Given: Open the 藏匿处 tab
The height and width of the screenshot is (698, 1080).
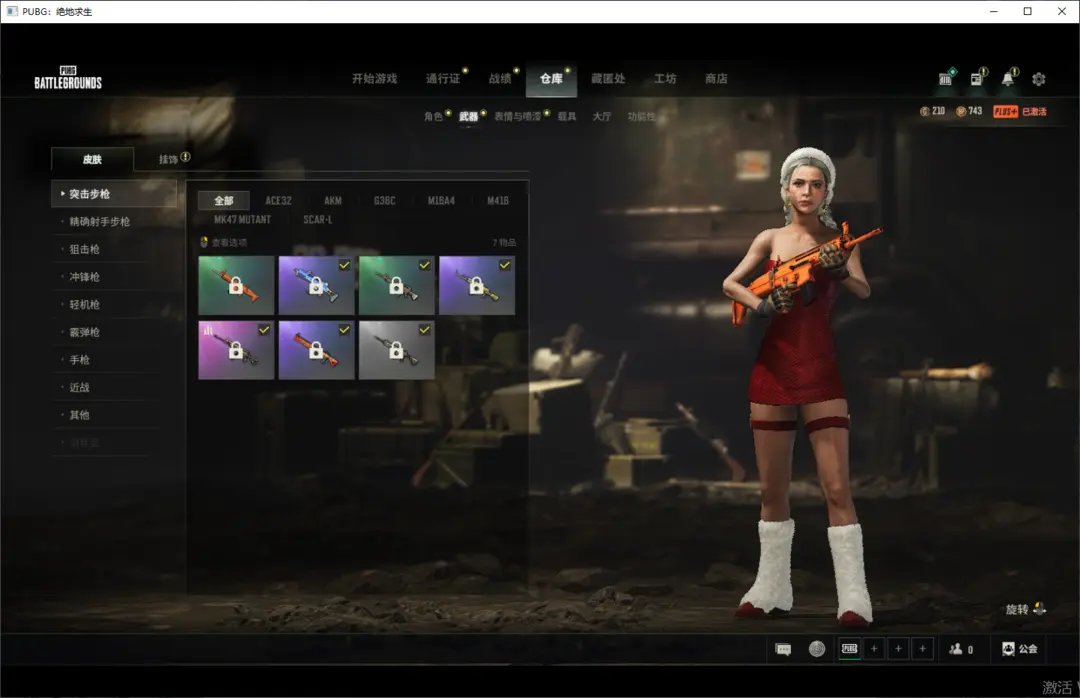Looking at the screenshot, I should click(x=608, y=79).
